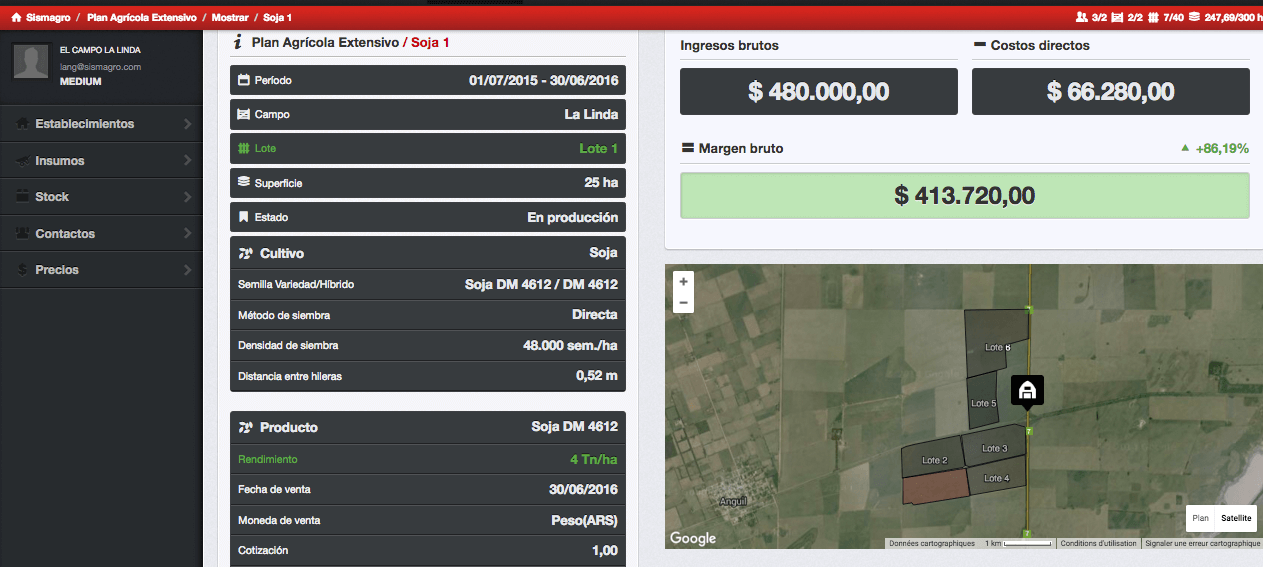1263x567 pixels.
Task: Click the field icon in Campo row
Action: tap(244, 114)
